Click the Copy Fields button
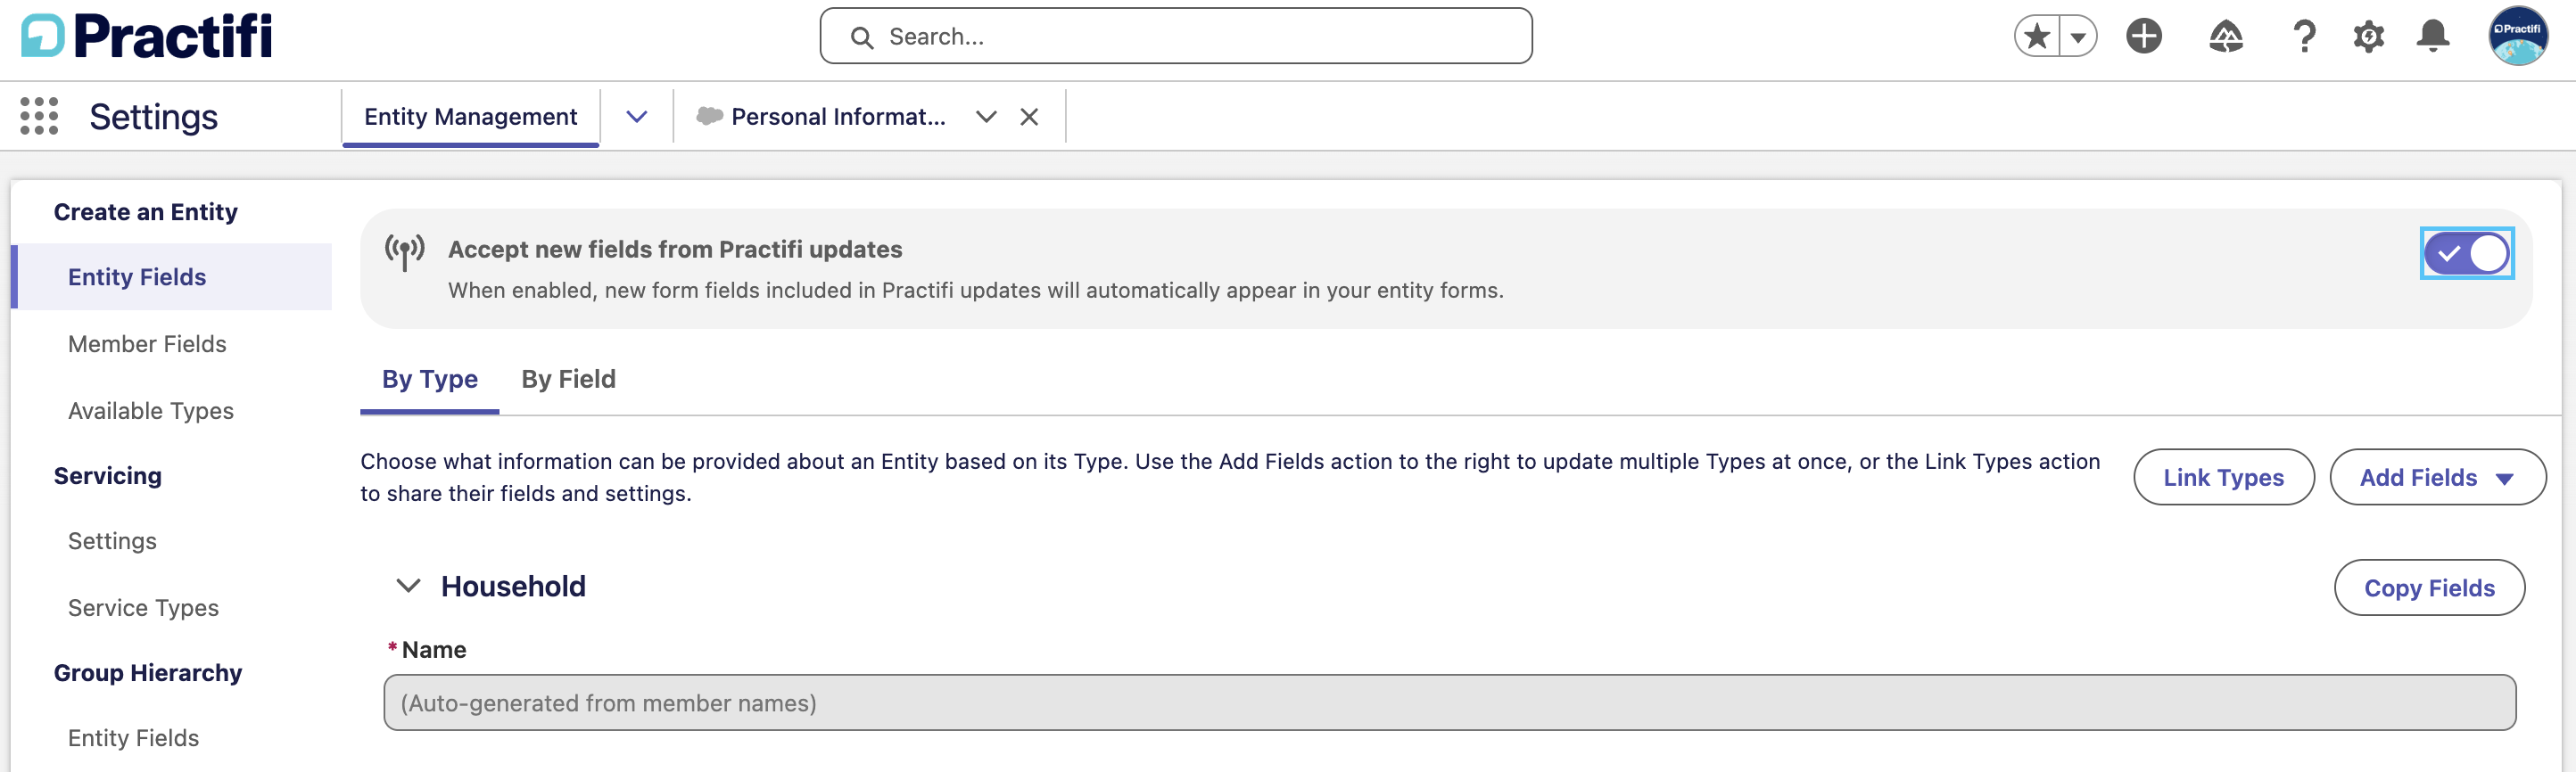This screenshot has height=772, width=2576. click(2428, 588)
